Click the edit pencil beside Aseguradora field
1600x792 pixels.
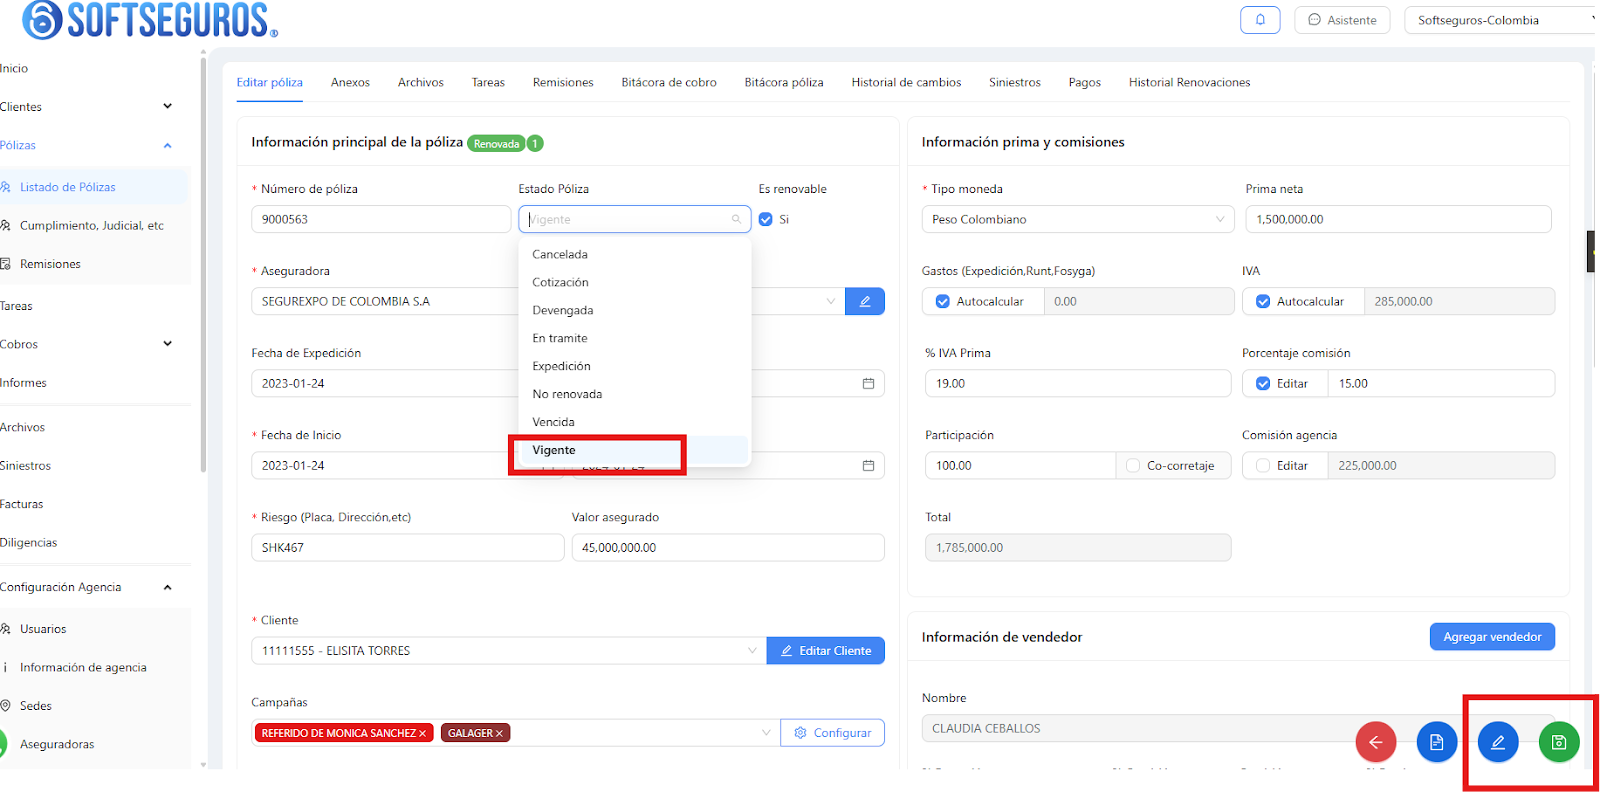pos(865,301)
